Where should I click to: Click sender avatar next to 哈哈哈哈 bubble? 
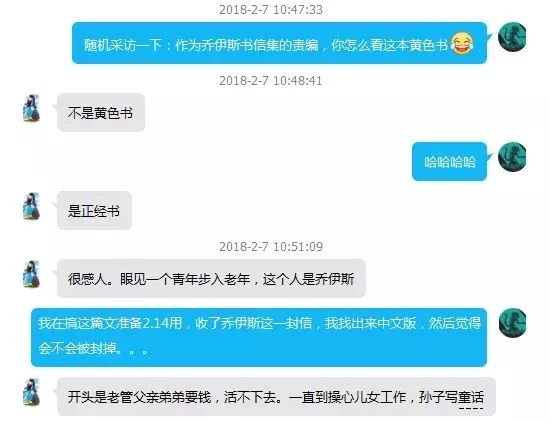pyautogui.click(x=512, y=156)
